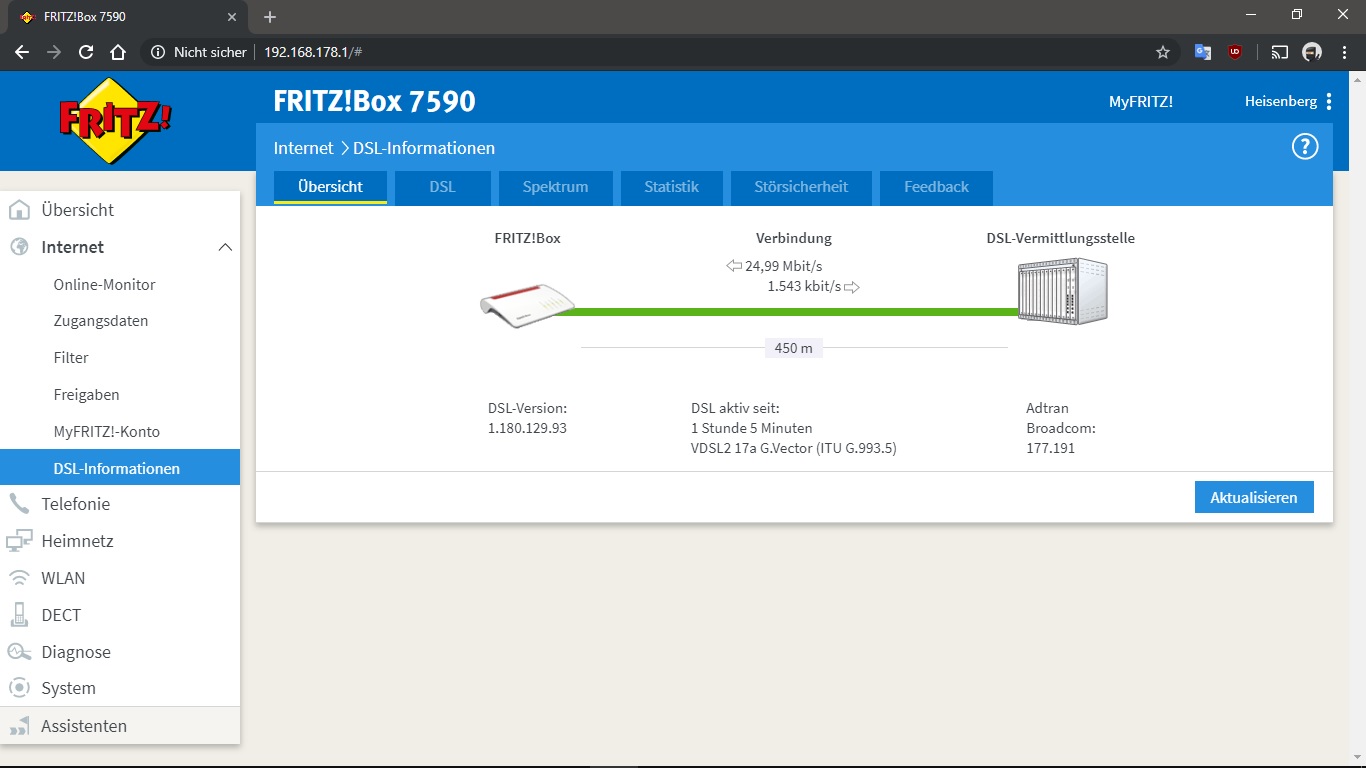Open the Google Translate extension icon
Viewport: 1366px width, 768px height.
point(1203,52)
